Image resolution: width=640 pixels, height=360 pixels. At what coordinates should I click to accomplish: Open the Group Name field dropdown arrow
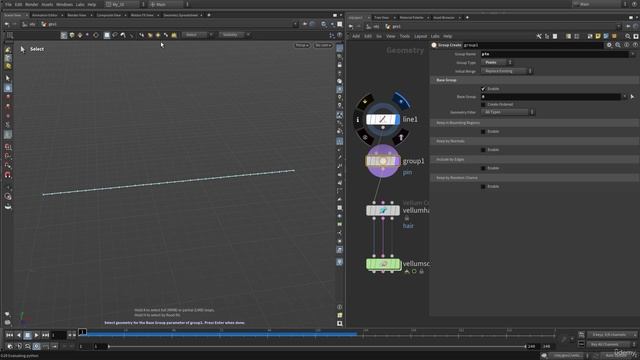633,54
